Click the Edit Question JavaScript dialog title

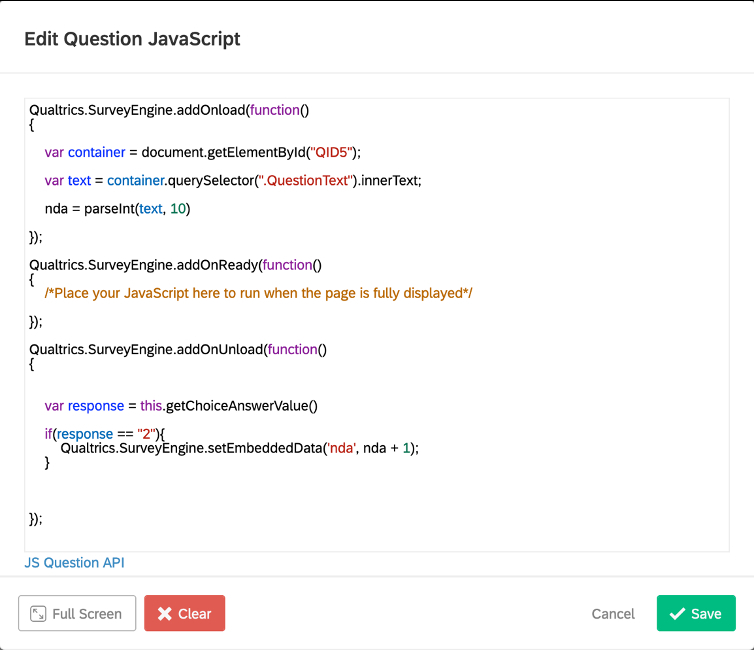point(132,39)
